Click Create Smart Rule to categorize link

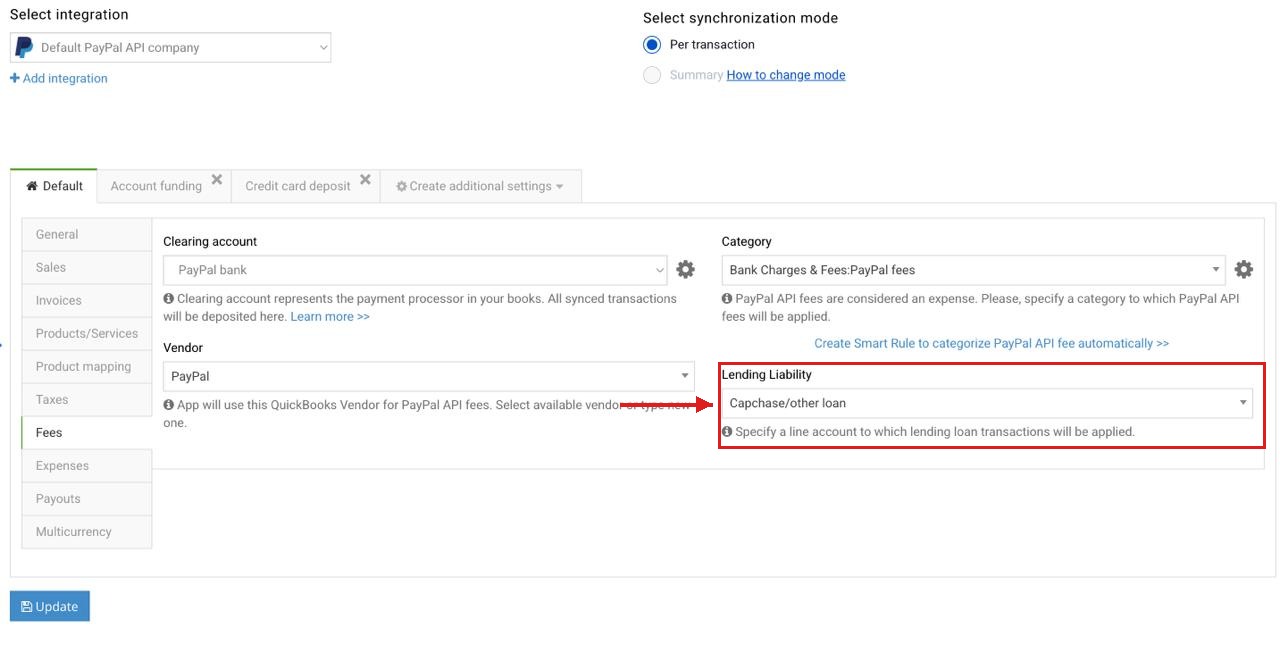click(991, 343)
